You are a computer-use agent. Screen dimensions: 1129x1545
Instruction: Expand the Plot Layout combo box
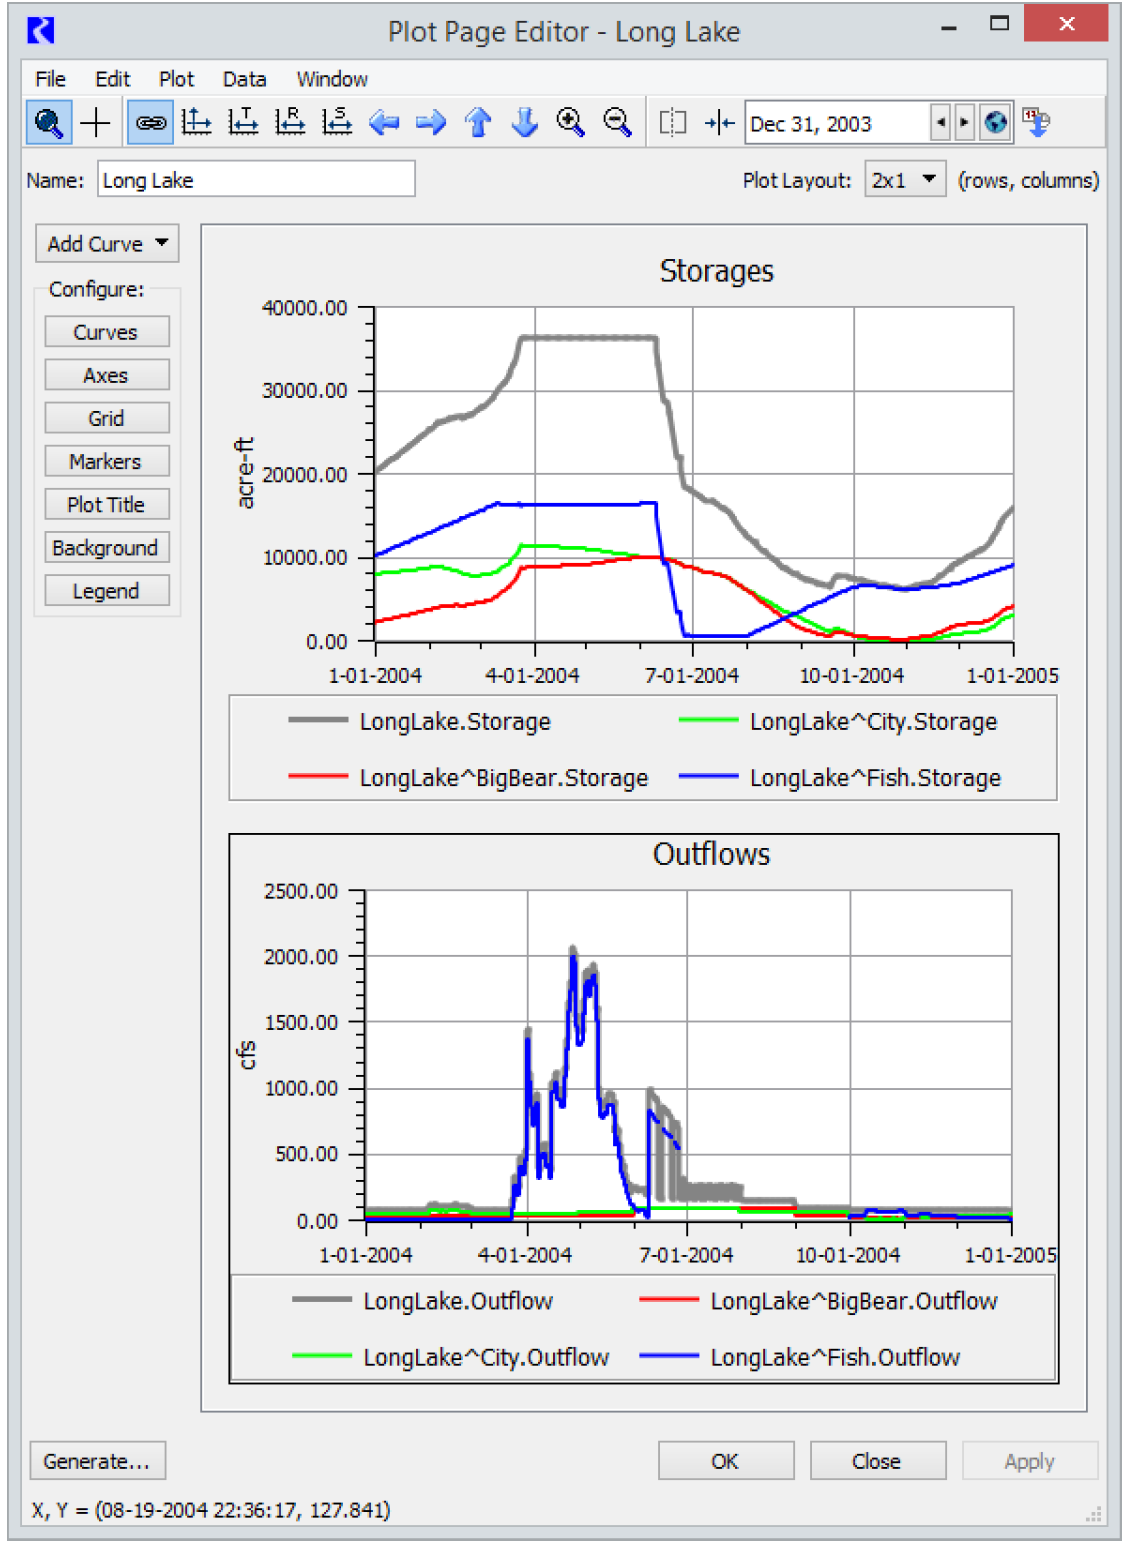click(x=905, y=180)
